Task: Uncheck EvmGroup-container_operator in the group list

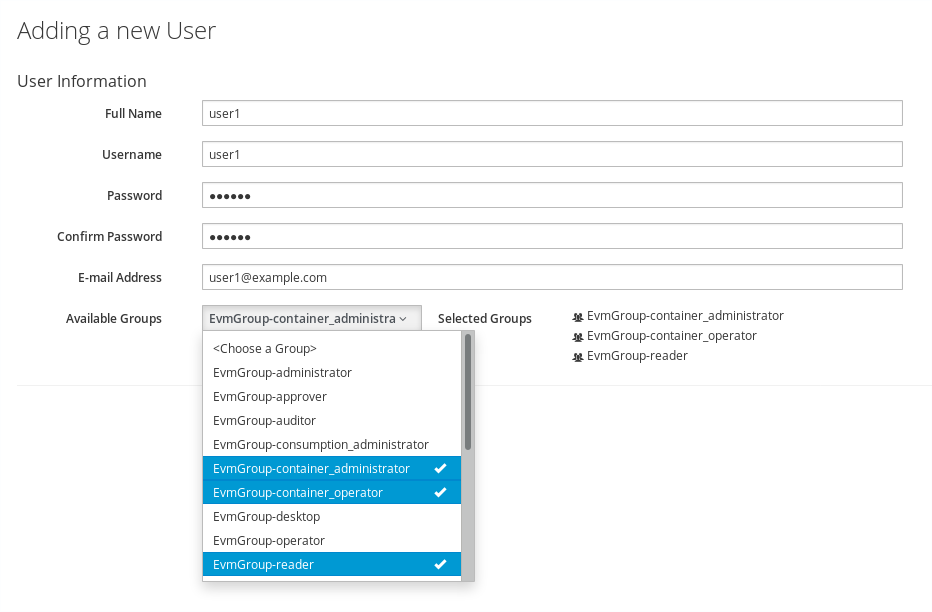Action: pyautogui.click(x=298, y=493)
